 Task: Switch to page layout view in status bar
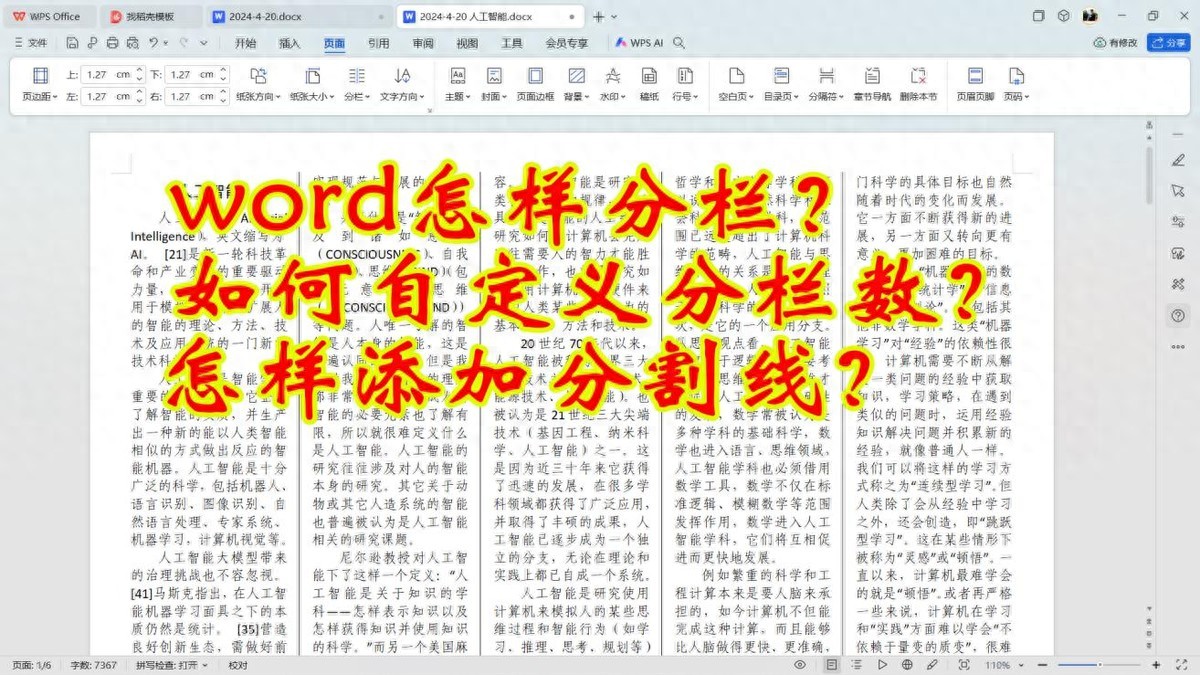click(831, 665)
